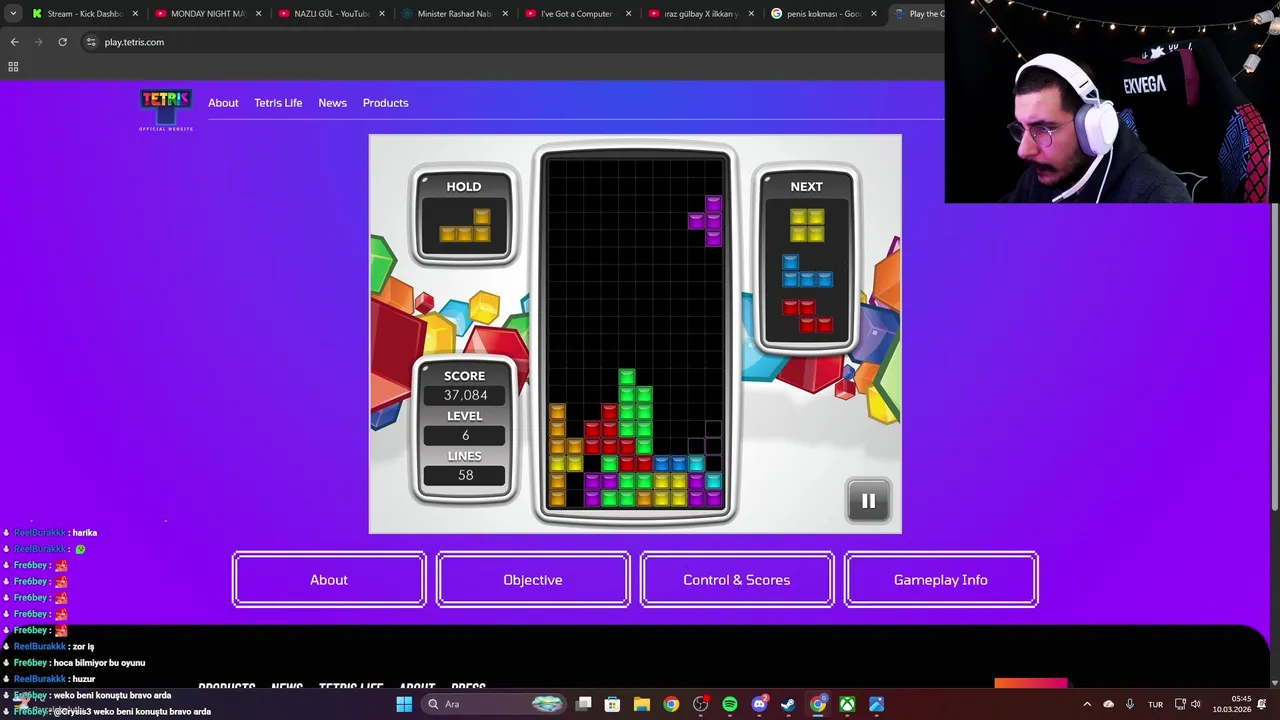Click the yellow square piece in NEXT queue
1280x720 pixels.
(x=806, y=225)
